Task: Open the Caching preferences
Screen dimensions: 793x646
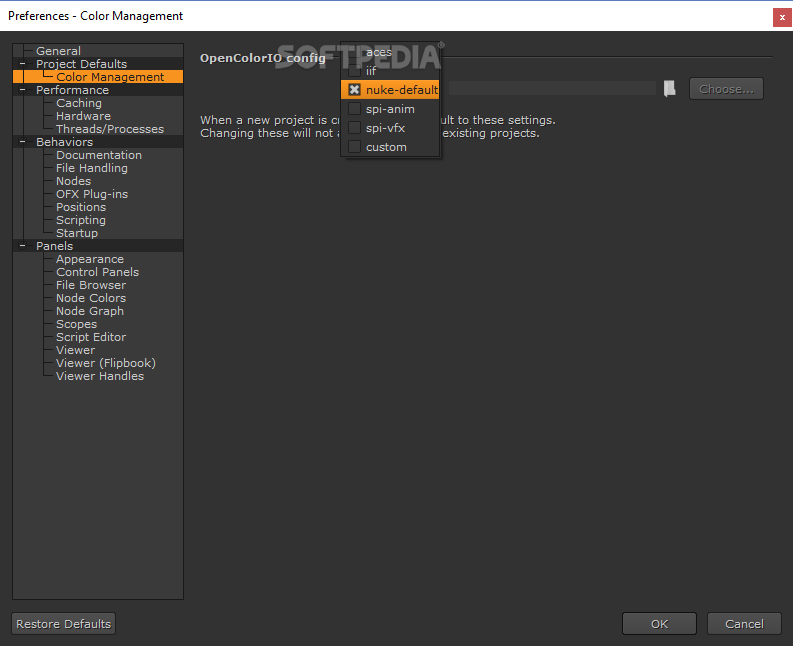Action: coord(79,103)
